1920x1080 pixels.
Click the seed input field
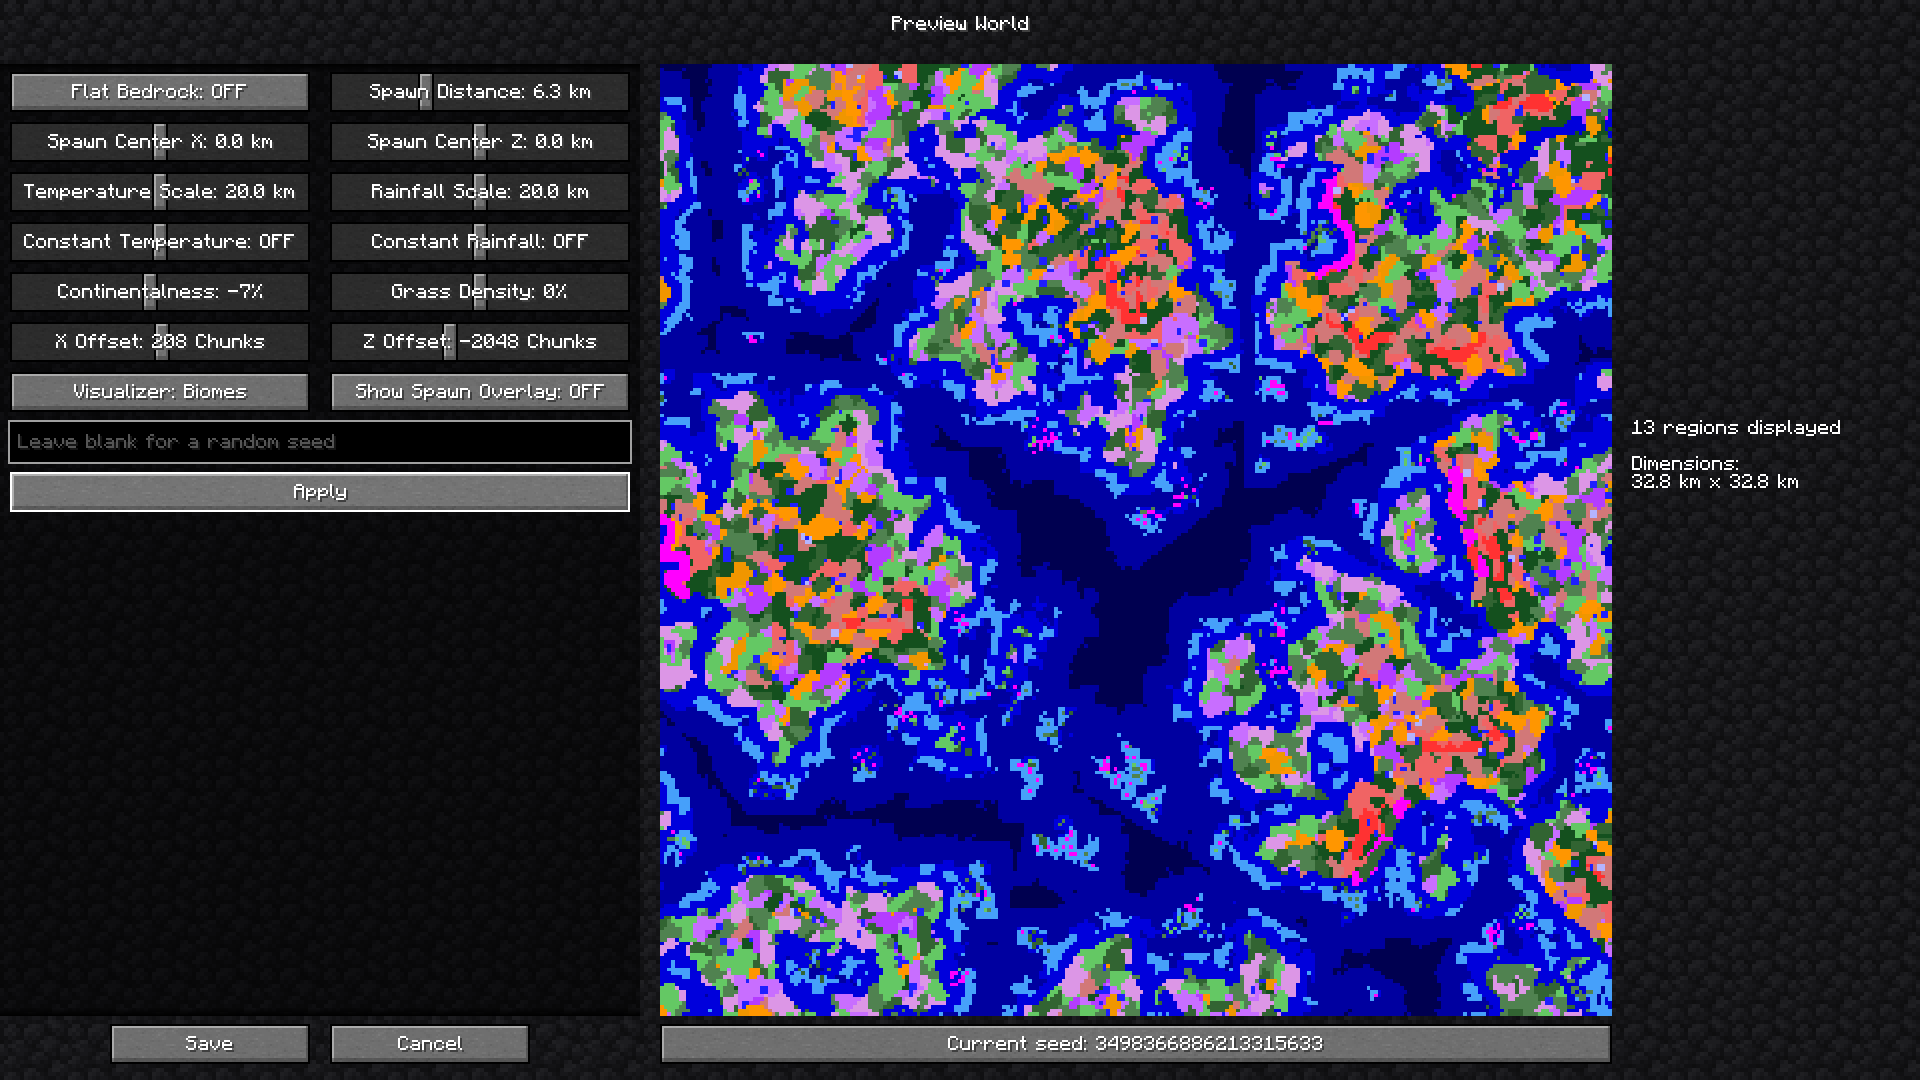(319, 441)
